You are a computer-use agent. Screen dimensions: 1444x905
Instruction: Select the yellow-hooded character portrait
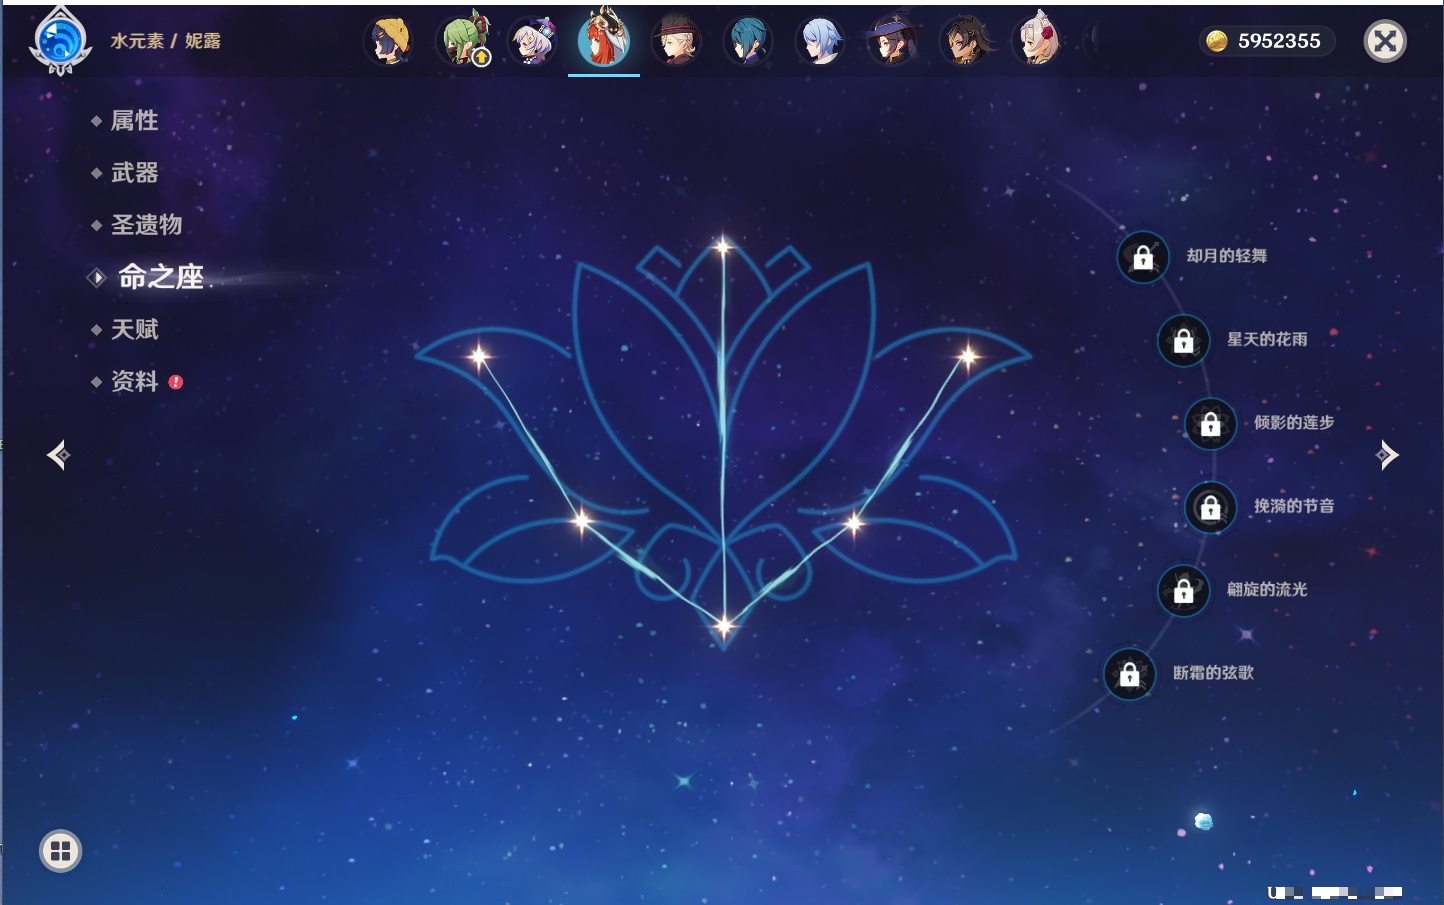tap(389, 41)
